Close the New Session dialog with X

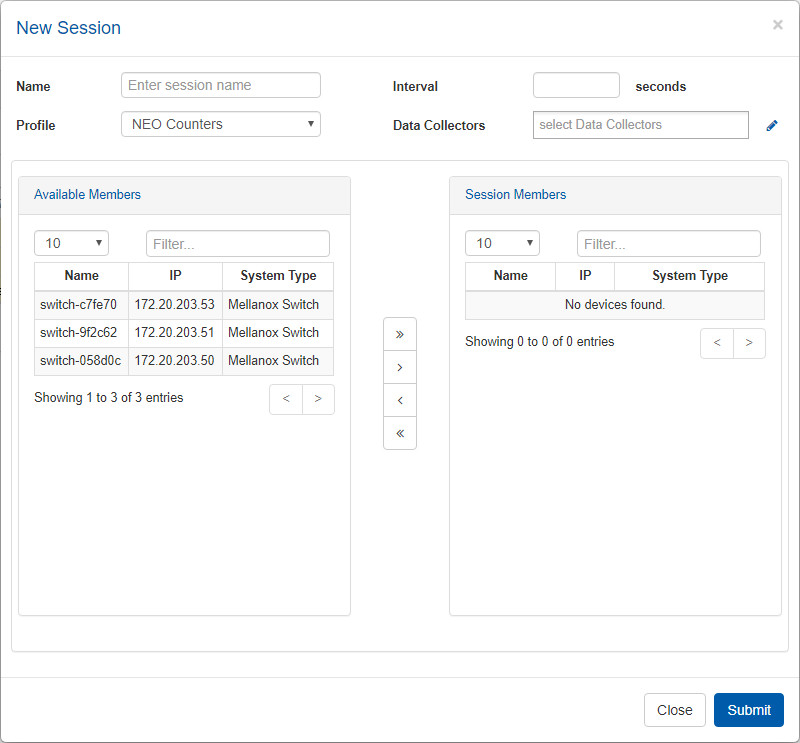(777, 25)
